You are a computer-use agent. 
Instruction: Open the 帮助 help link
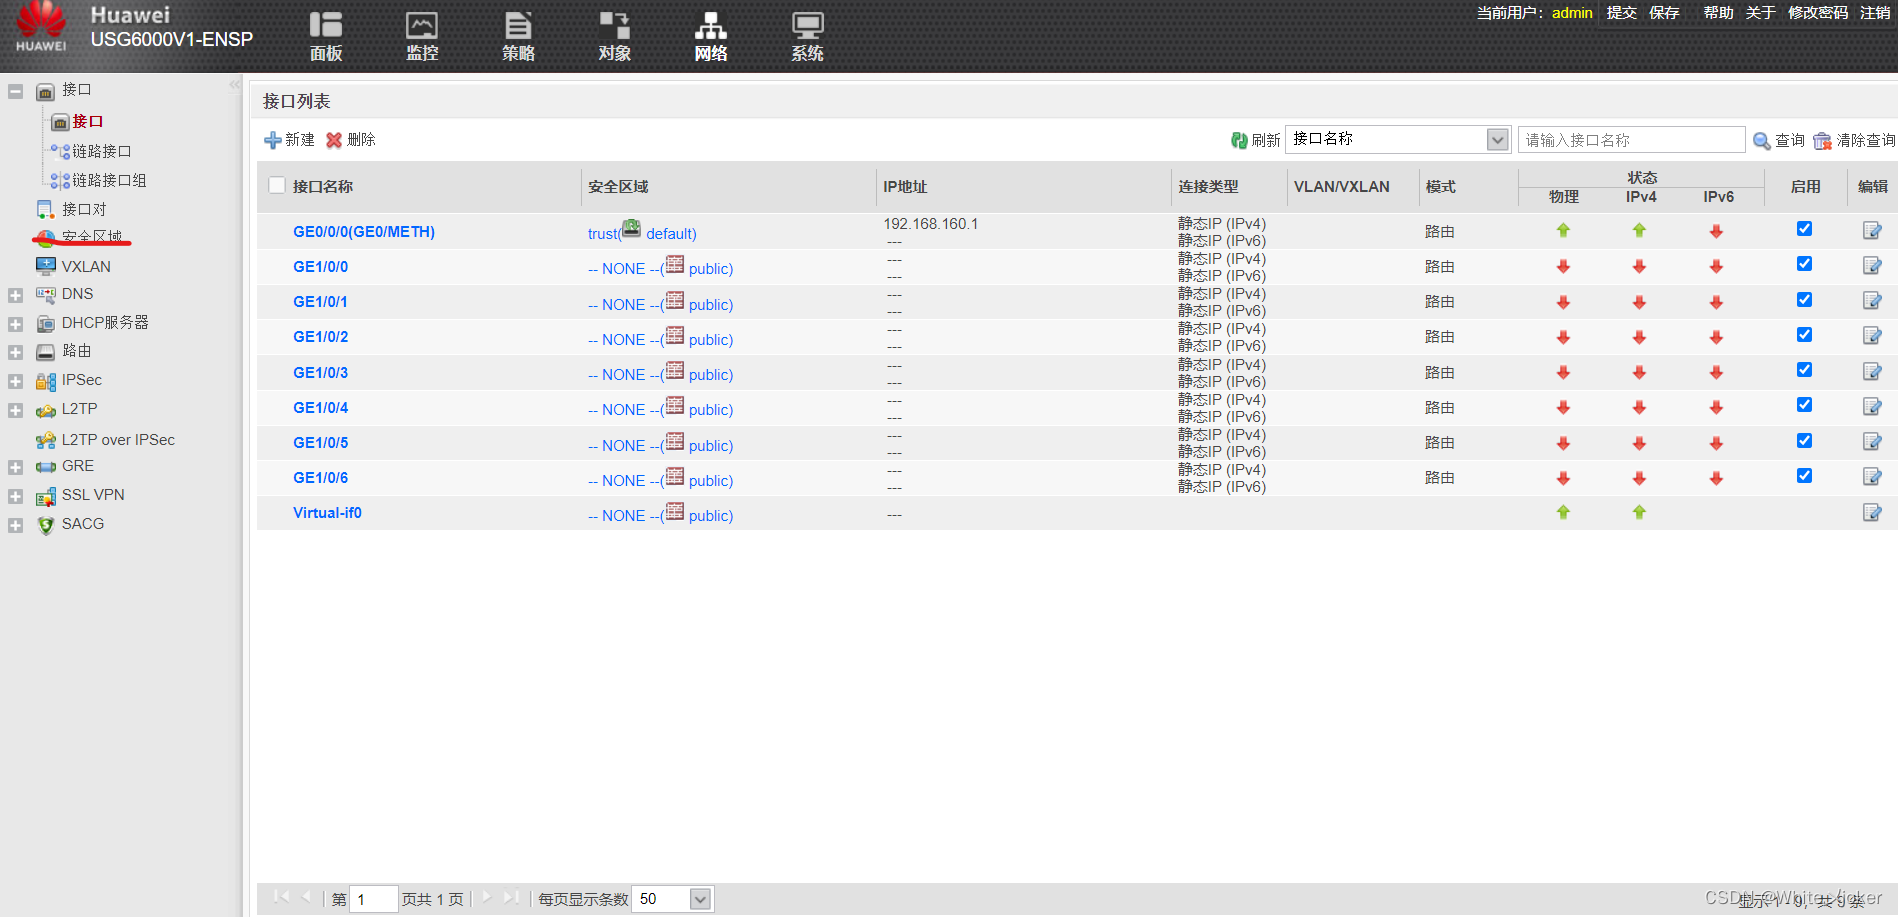[1718, 13]
